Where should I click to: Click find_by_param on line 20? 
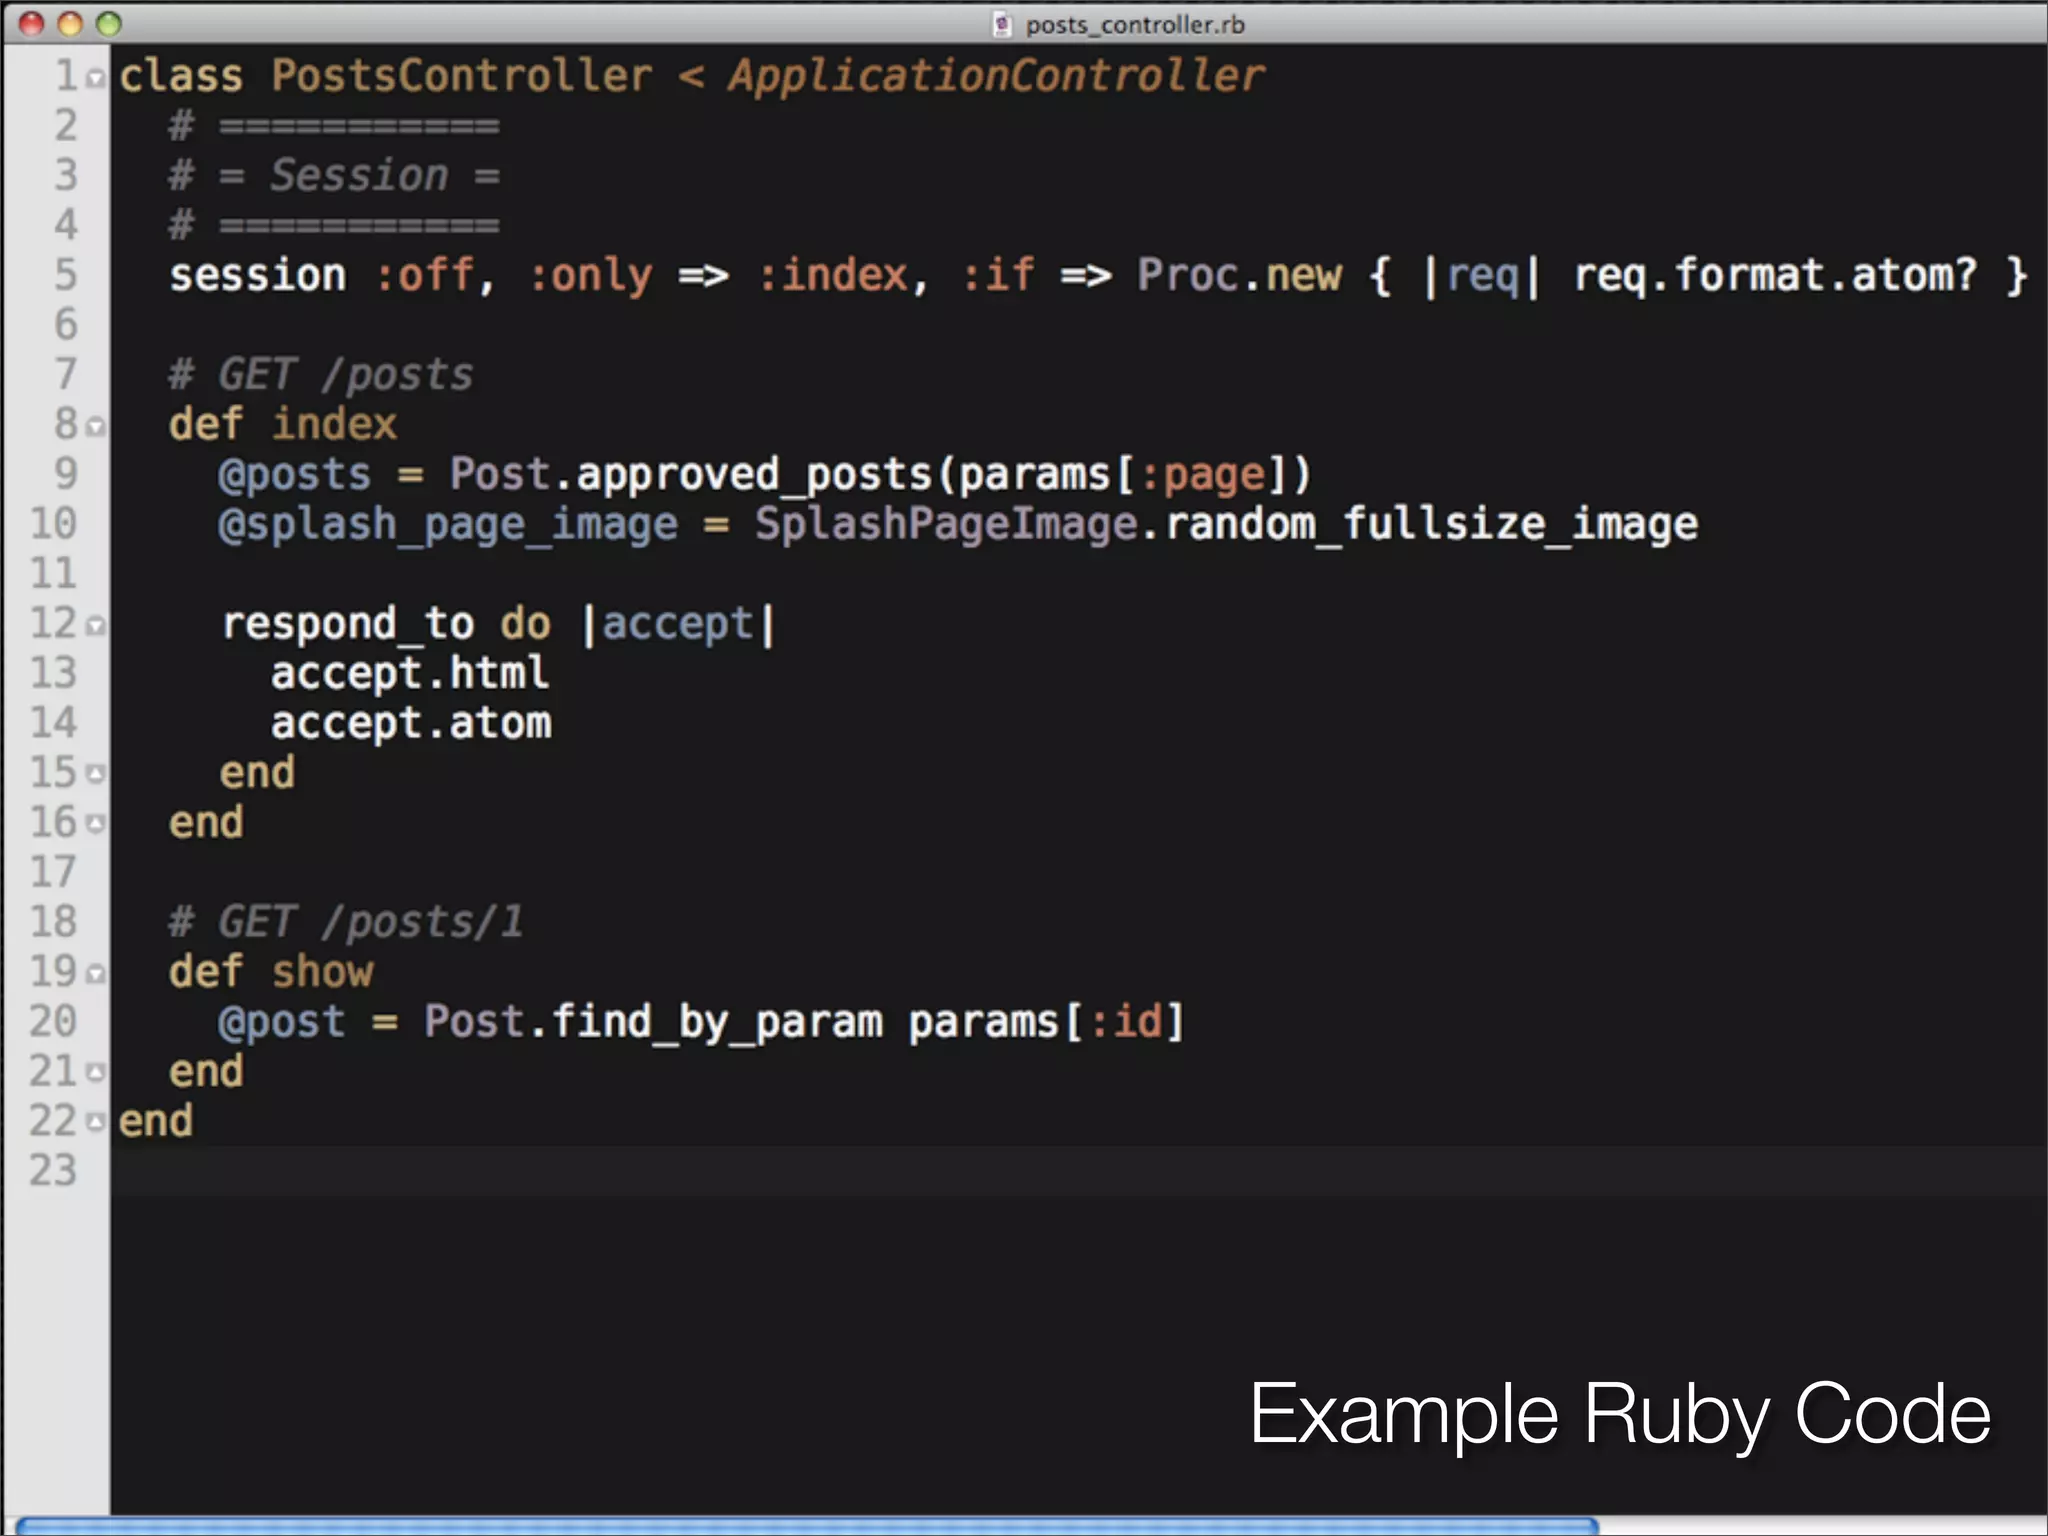(x=717, y=1023)
